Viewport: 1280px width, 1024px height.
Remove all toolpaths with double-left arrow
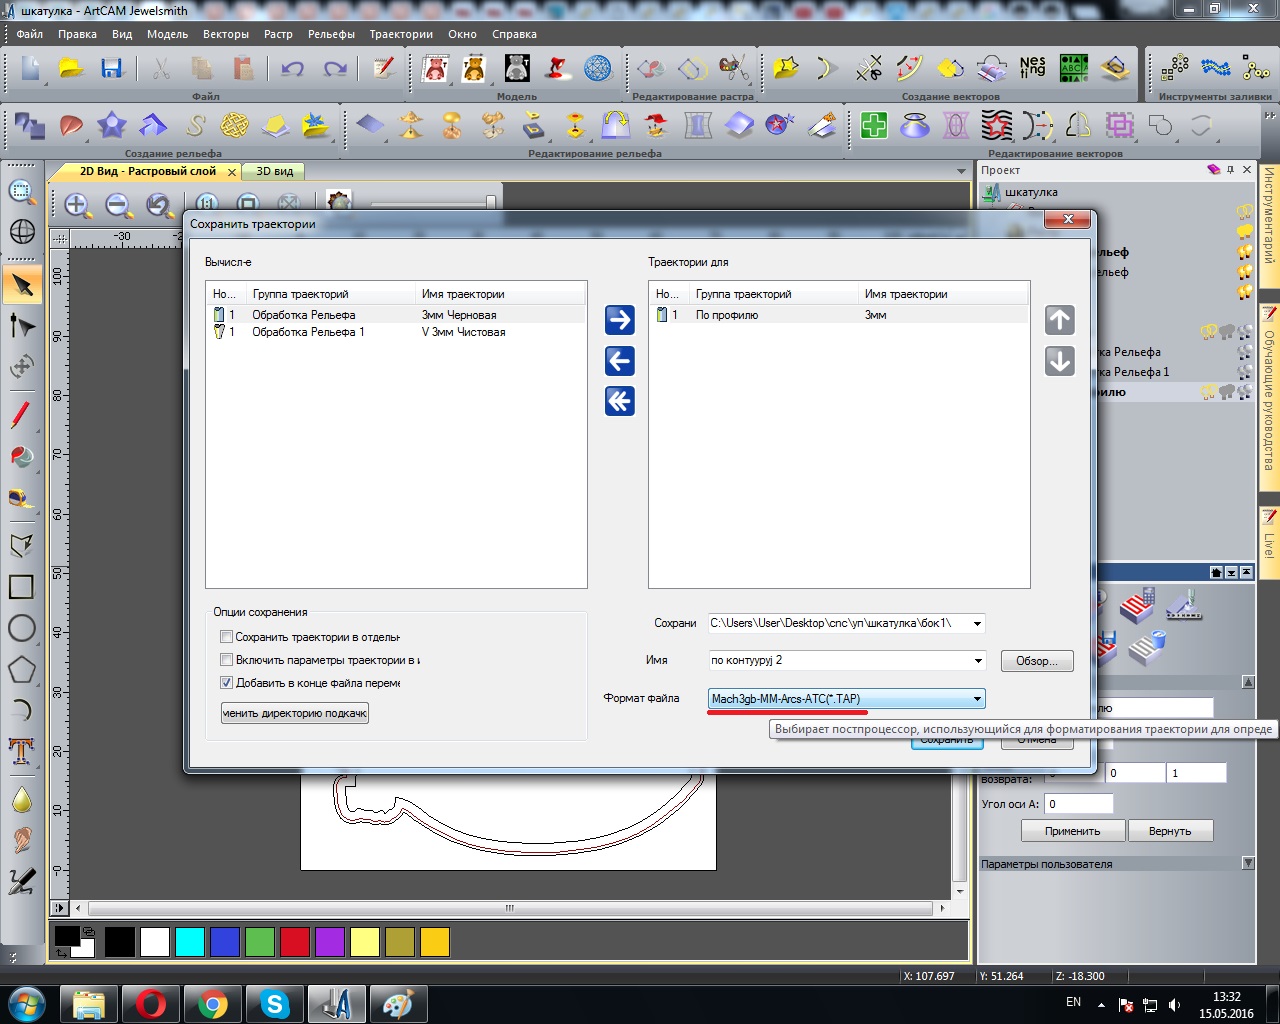620,402
